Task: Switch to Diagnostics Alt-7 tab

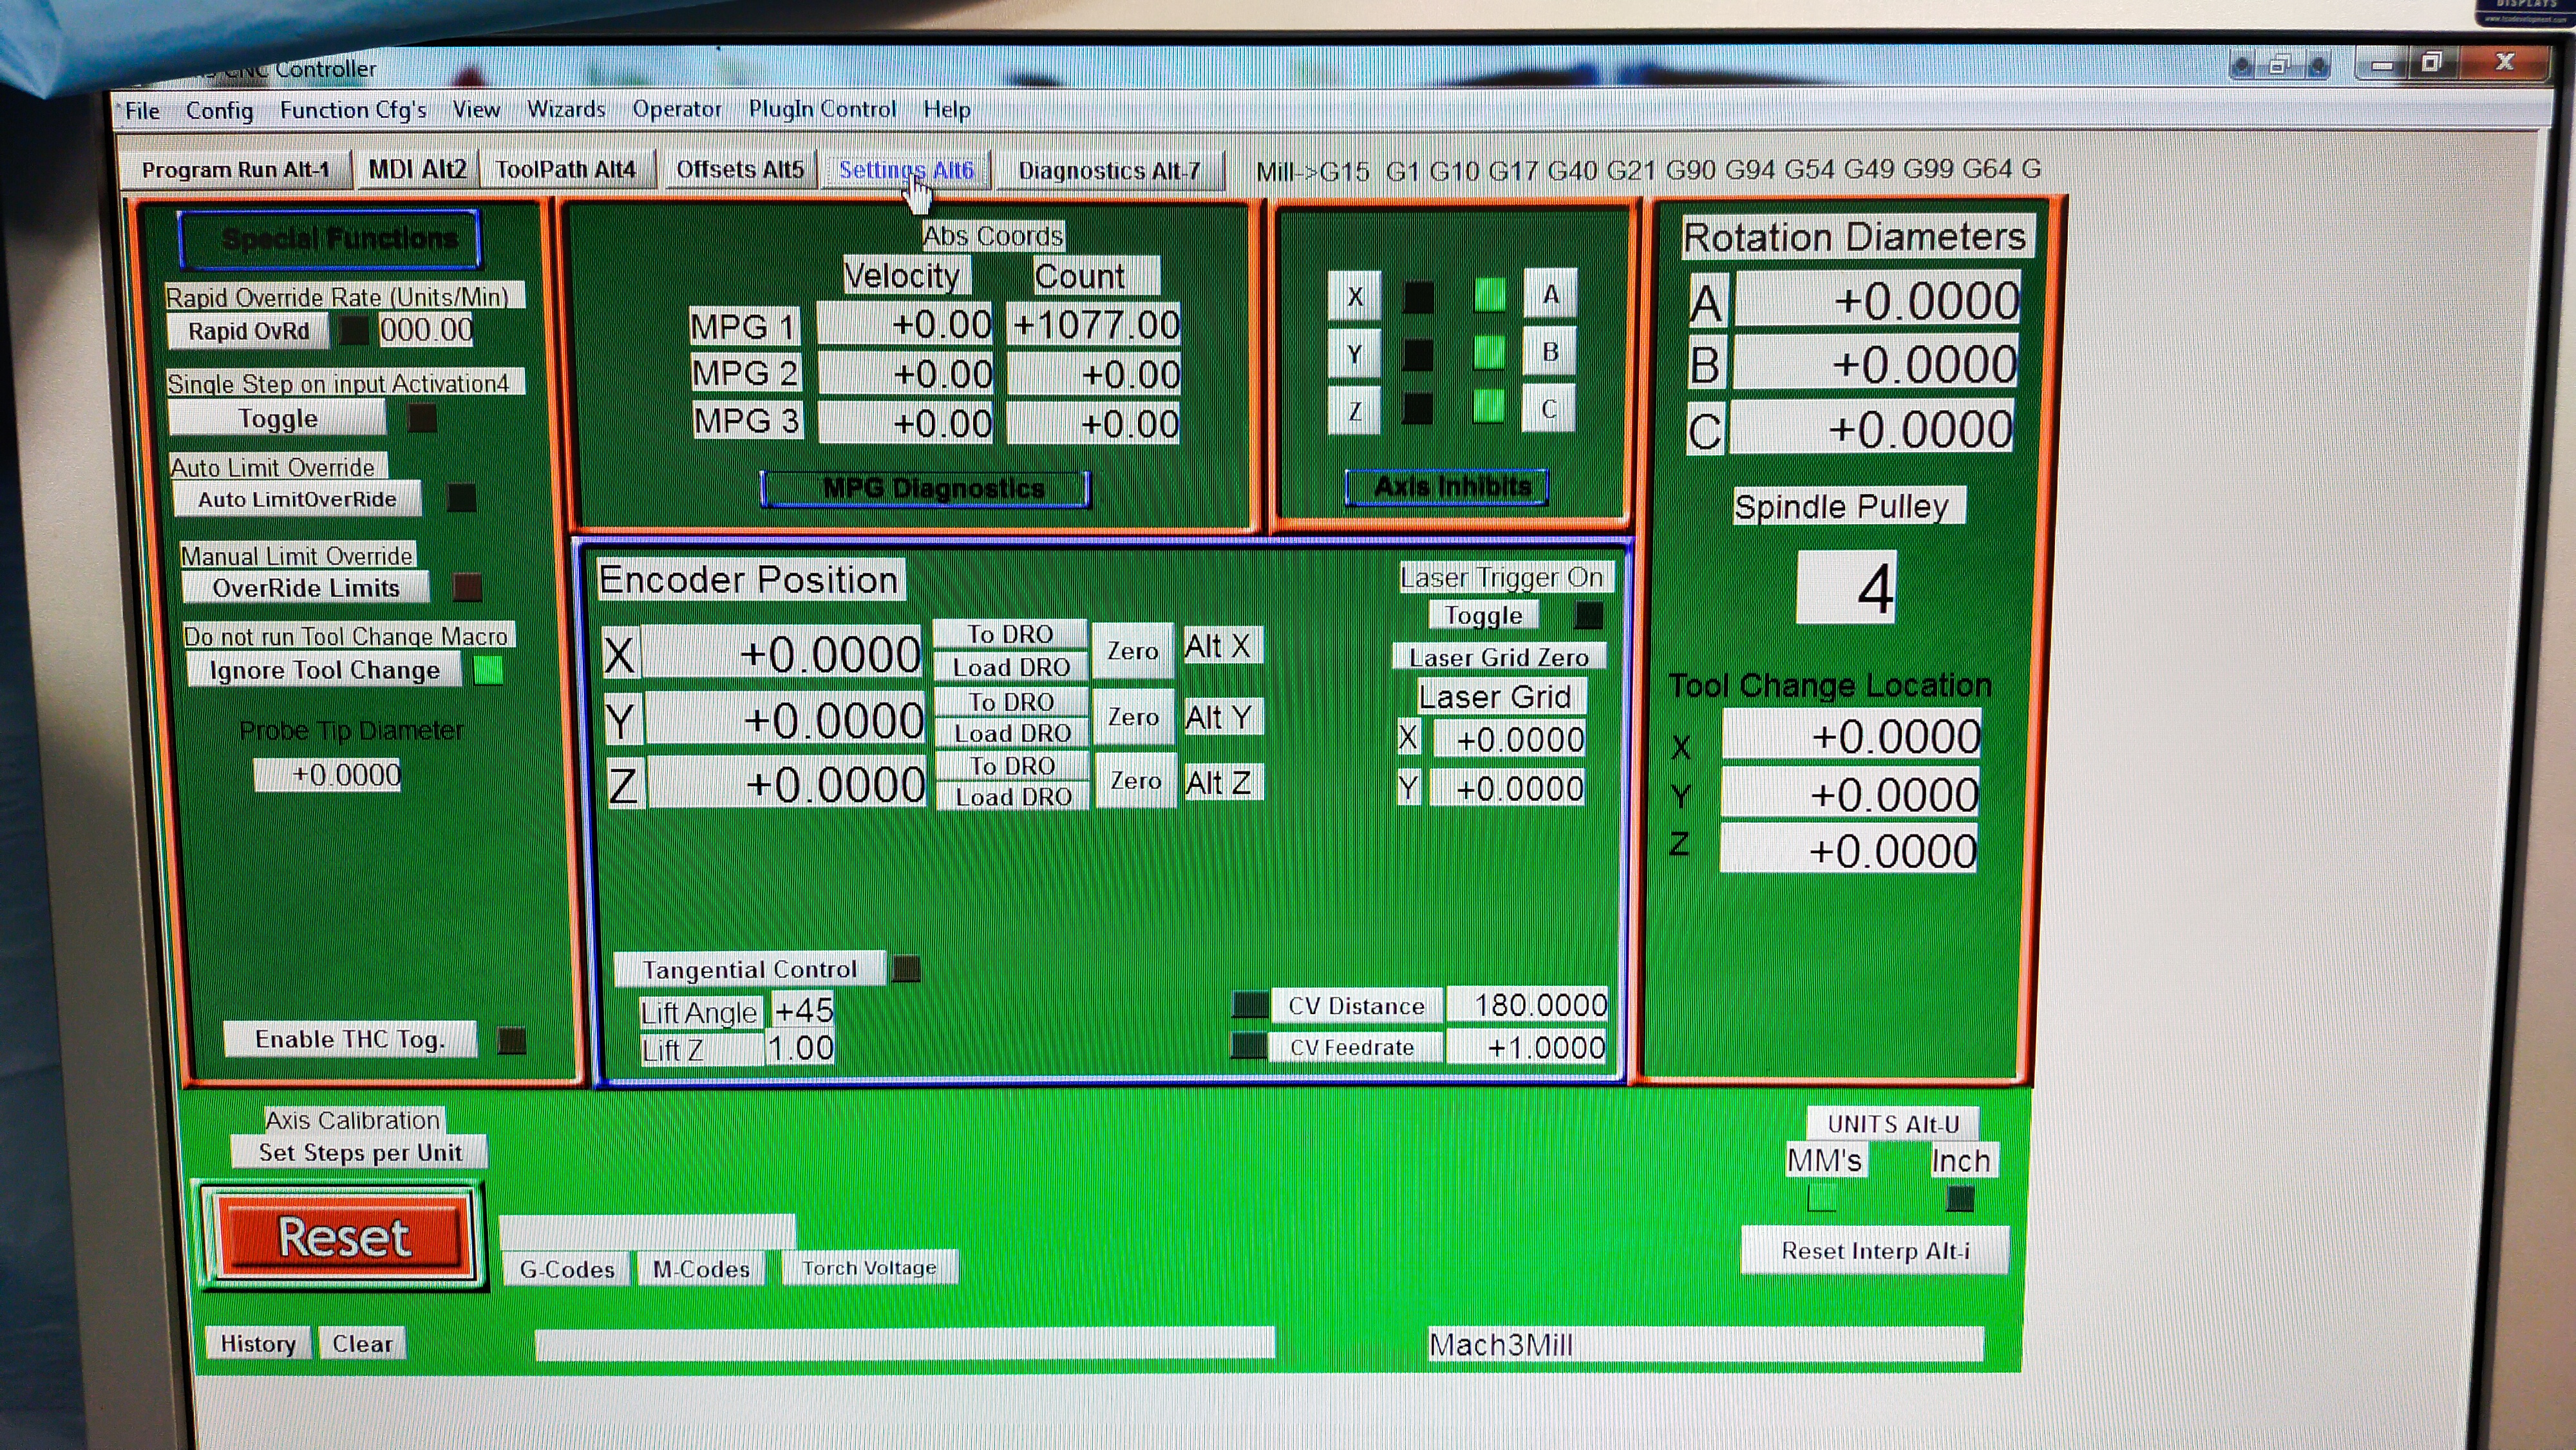Action: tap(1108, 171)
